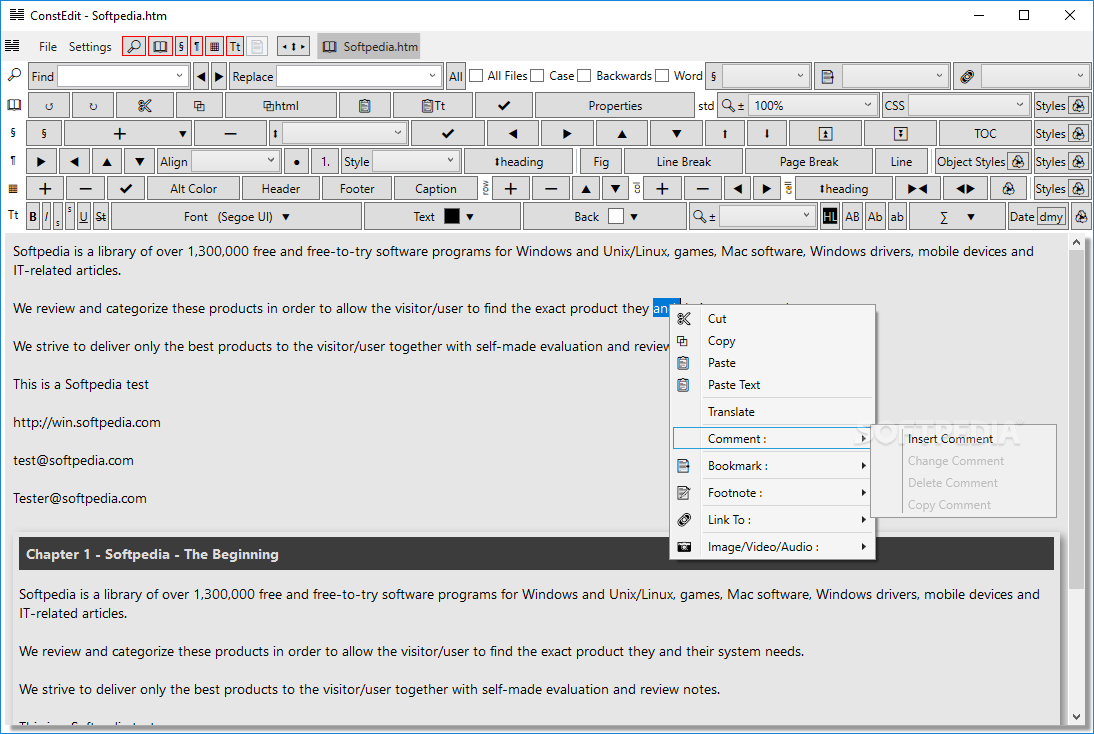Image resolution: width=1094 pixels, height=734 pixels.
Task: Click the Find next right arrow
Action: pyautogui.click(x=219, y=76)
